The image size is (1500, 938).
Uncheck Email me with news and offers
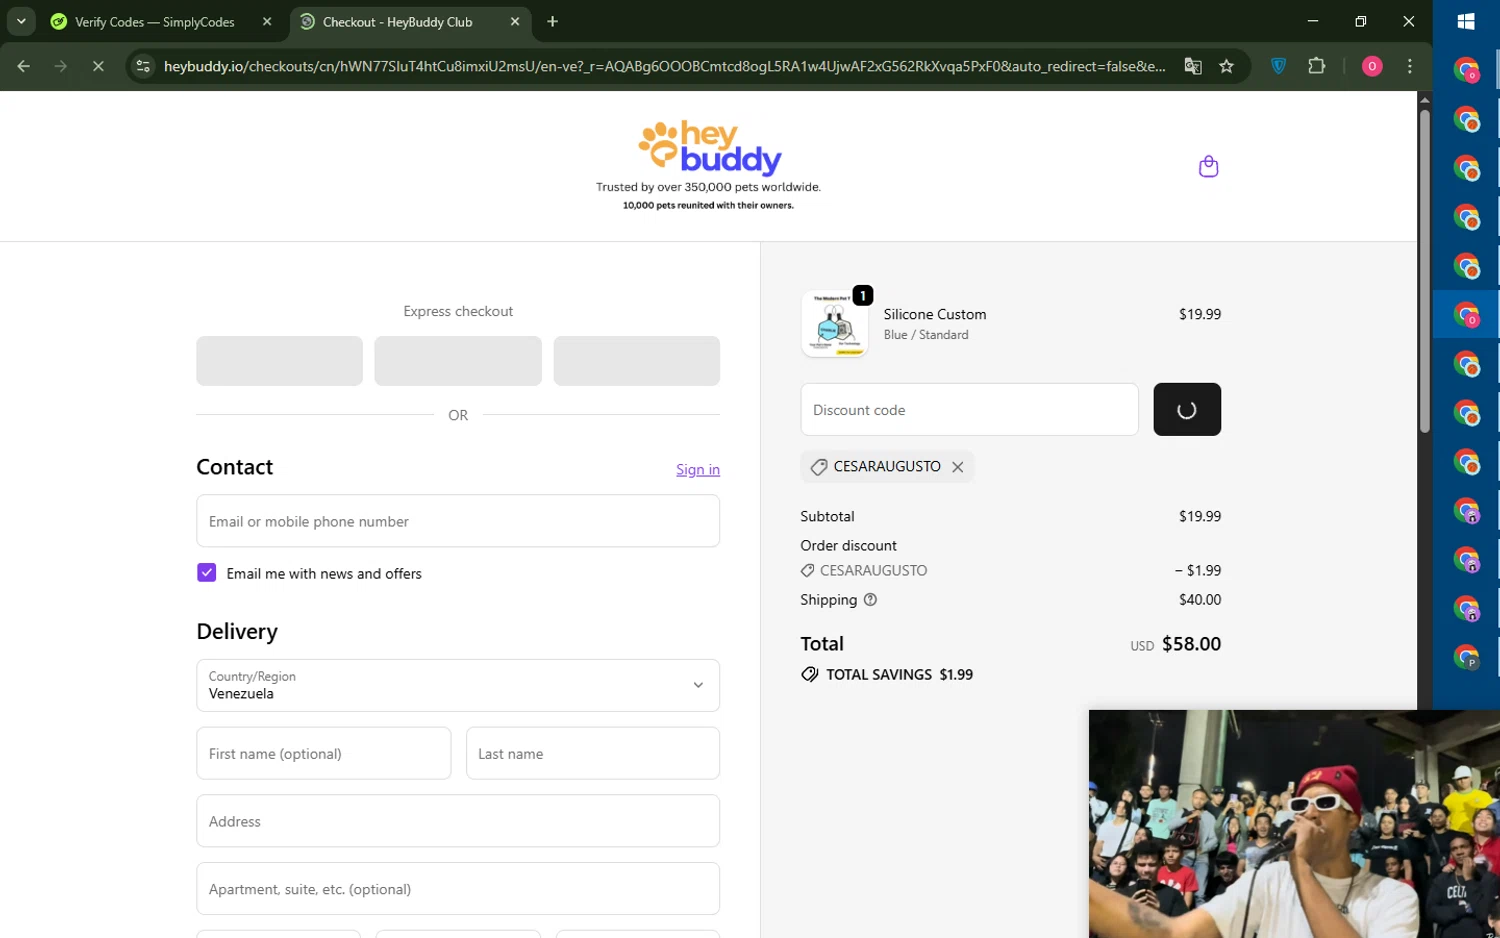point(207,573)
